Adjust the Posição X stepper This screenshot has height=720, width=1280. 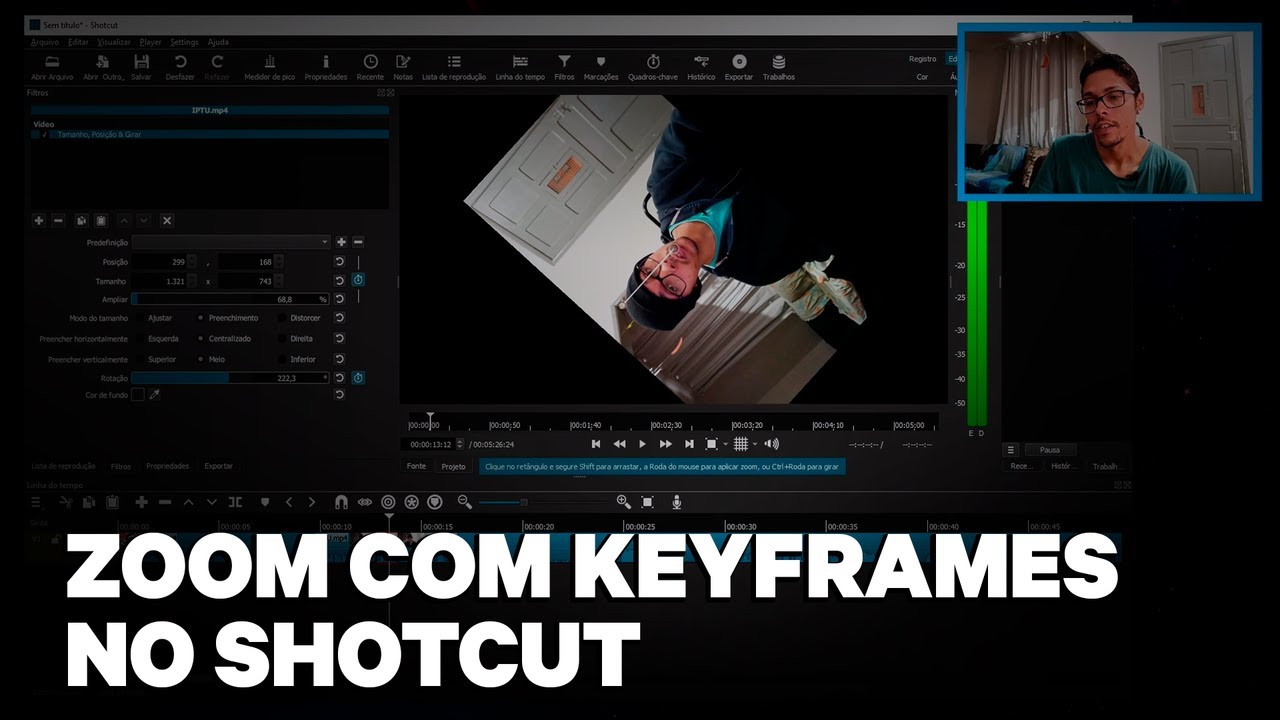192,261
